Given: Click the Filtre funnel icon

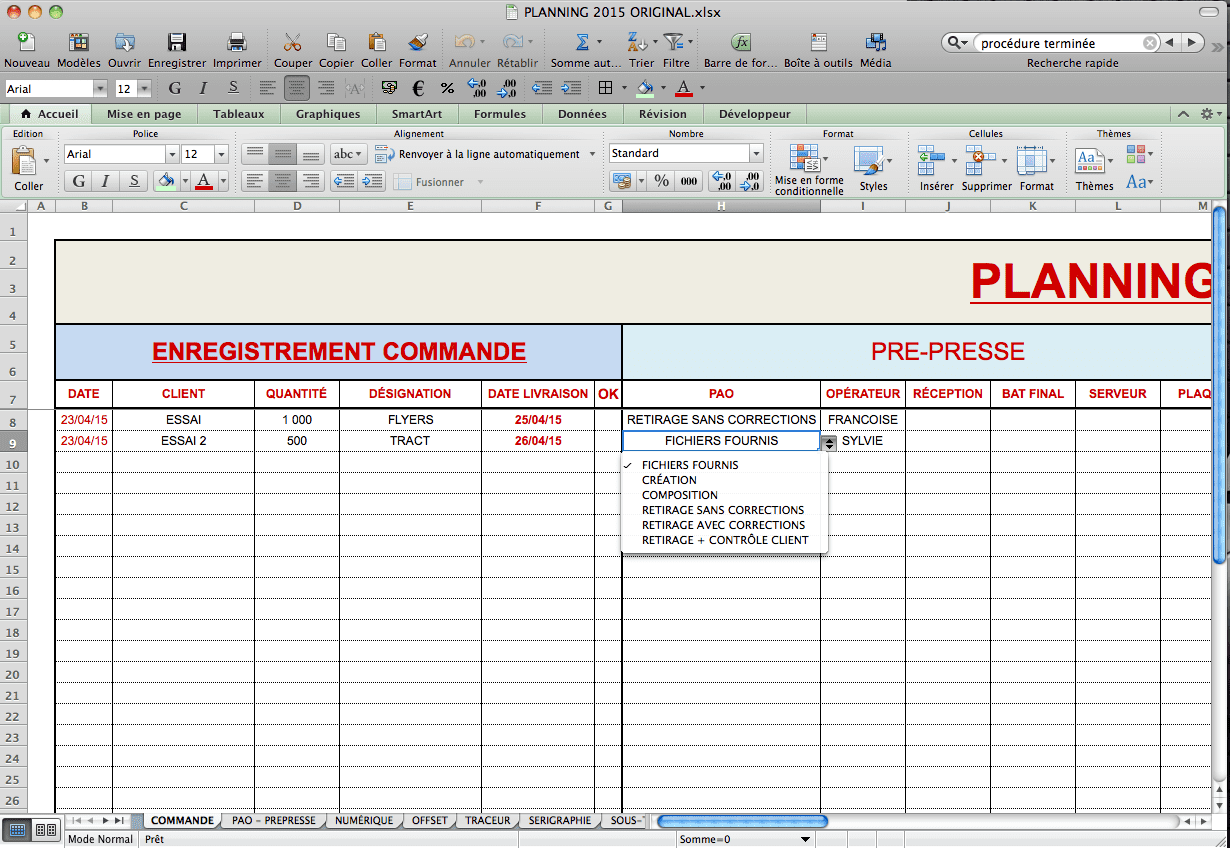Looking at the screenshot, I should (675, 43).
